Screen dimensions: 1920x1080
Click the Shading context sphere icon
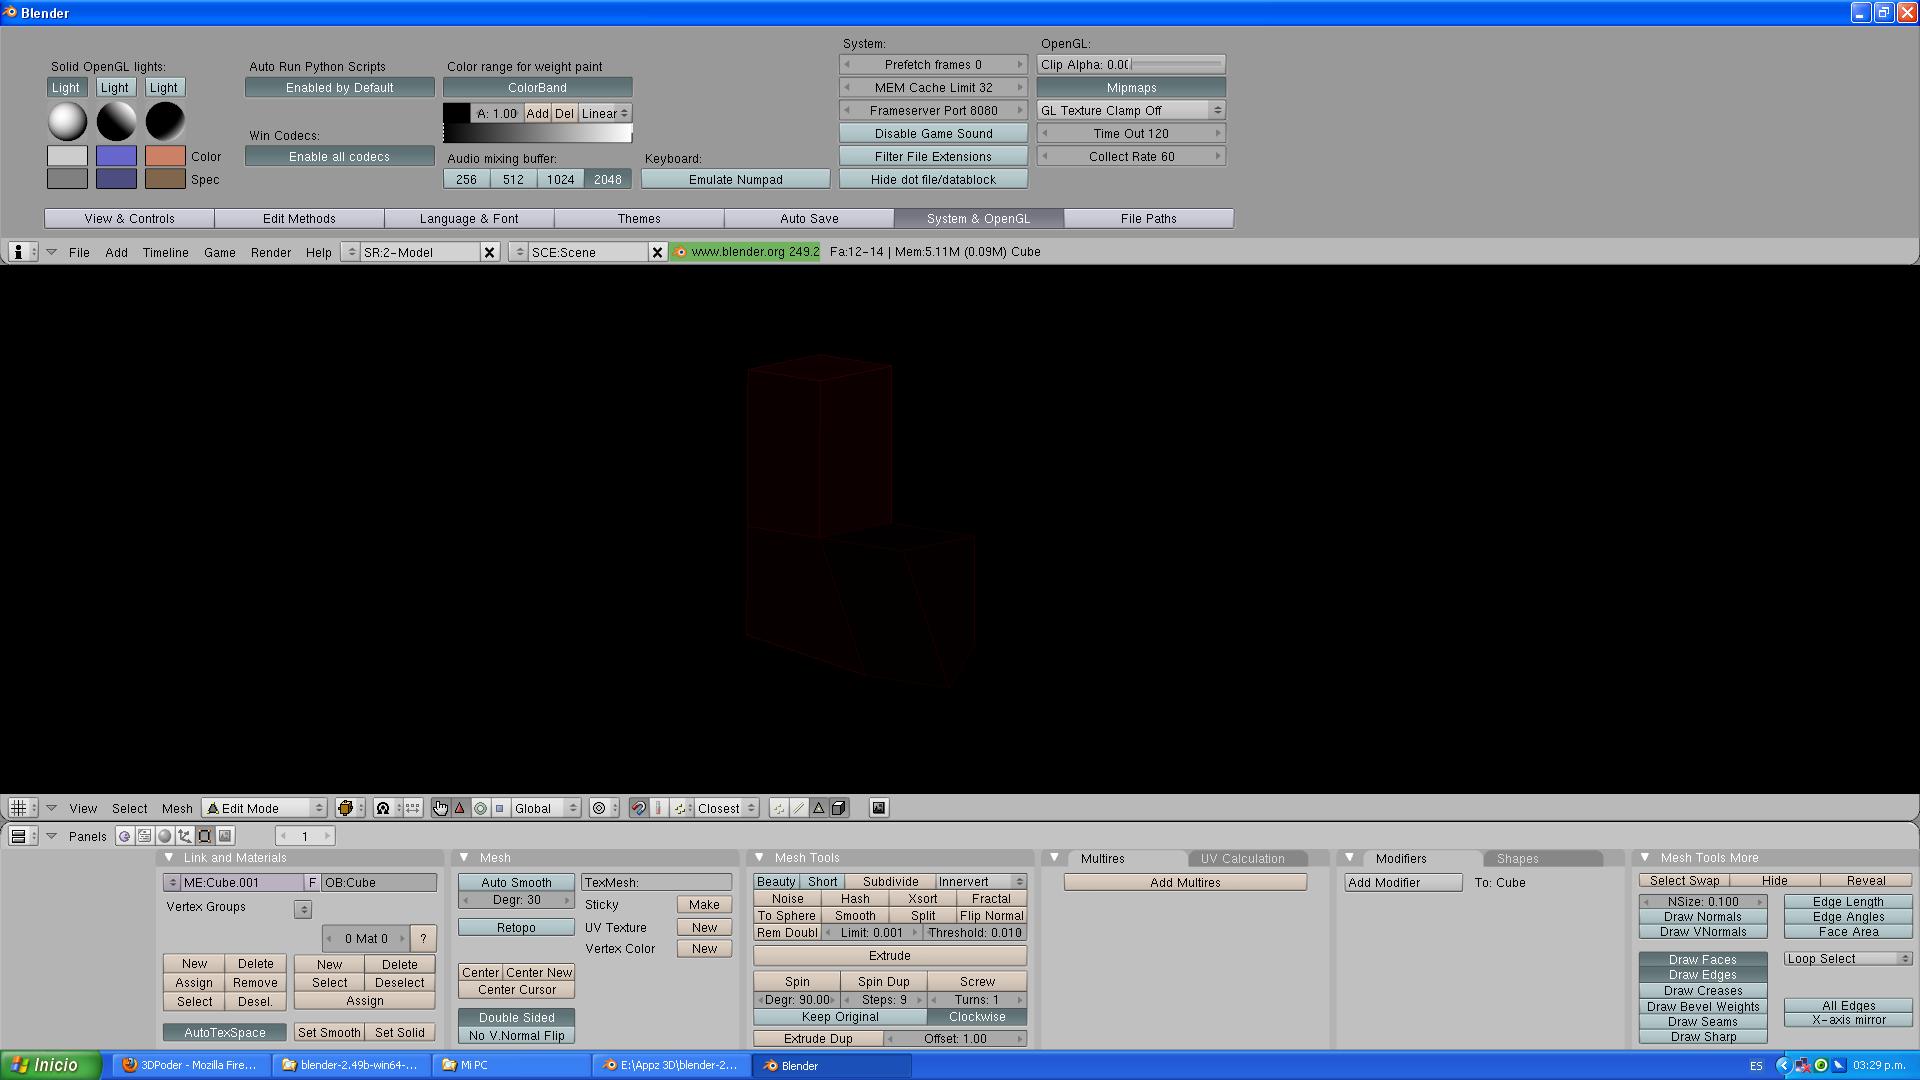coord(165,836)
